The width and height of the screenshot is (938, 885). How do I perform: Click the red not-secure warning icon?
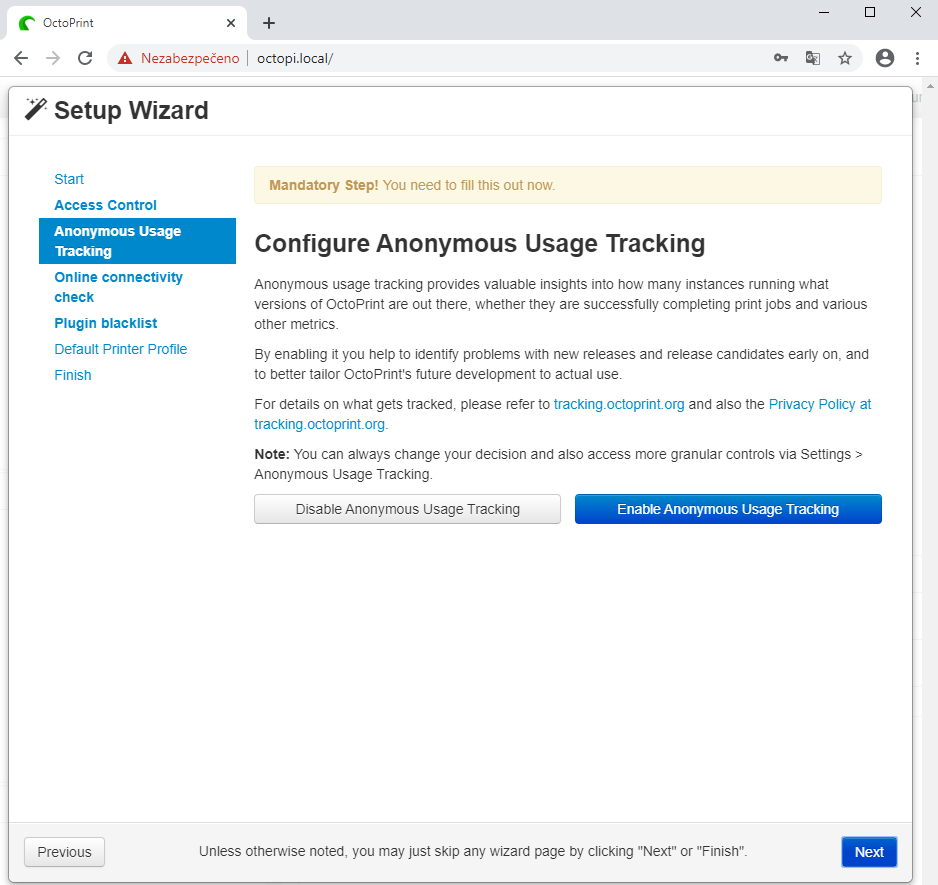pyautogui.click(x=125, y=58)
